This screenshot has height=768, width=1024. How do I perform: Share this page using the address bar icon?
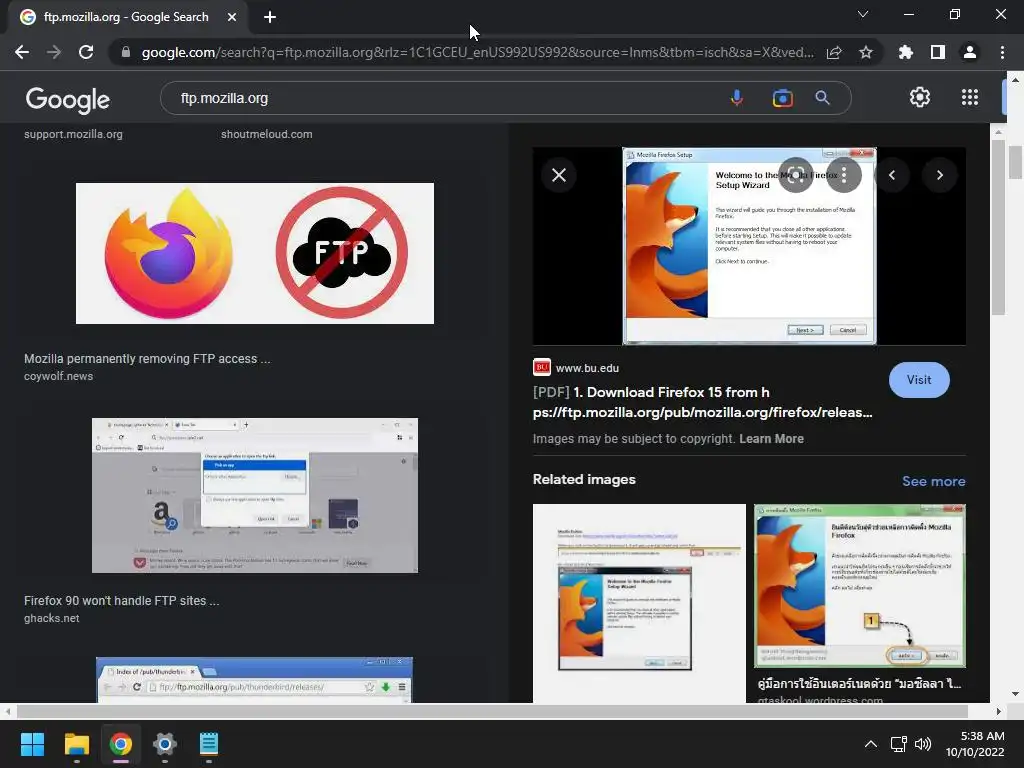click(834, 52)
